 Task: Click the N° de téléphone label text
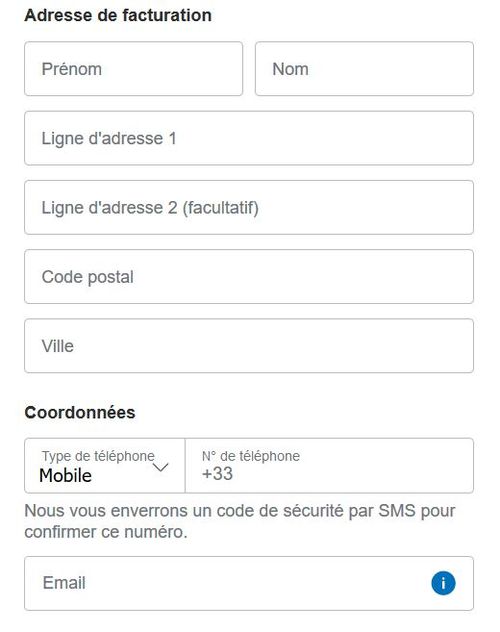(251, 456)
